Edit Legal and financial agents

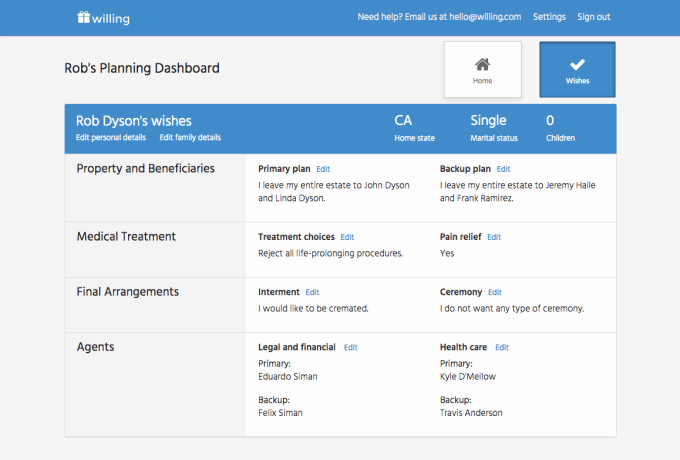351,347
